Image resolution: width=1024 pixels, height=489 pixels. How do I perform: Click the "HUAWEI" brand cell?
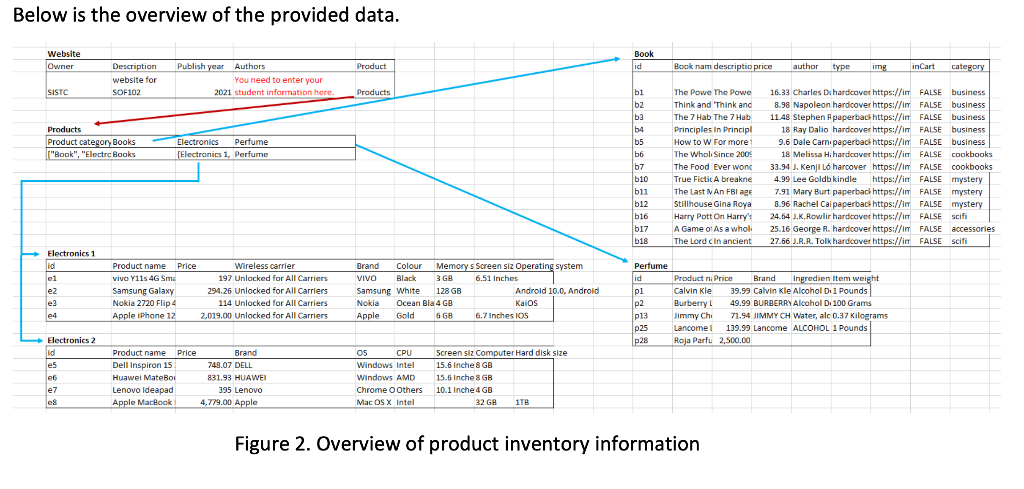click(249, 377)
